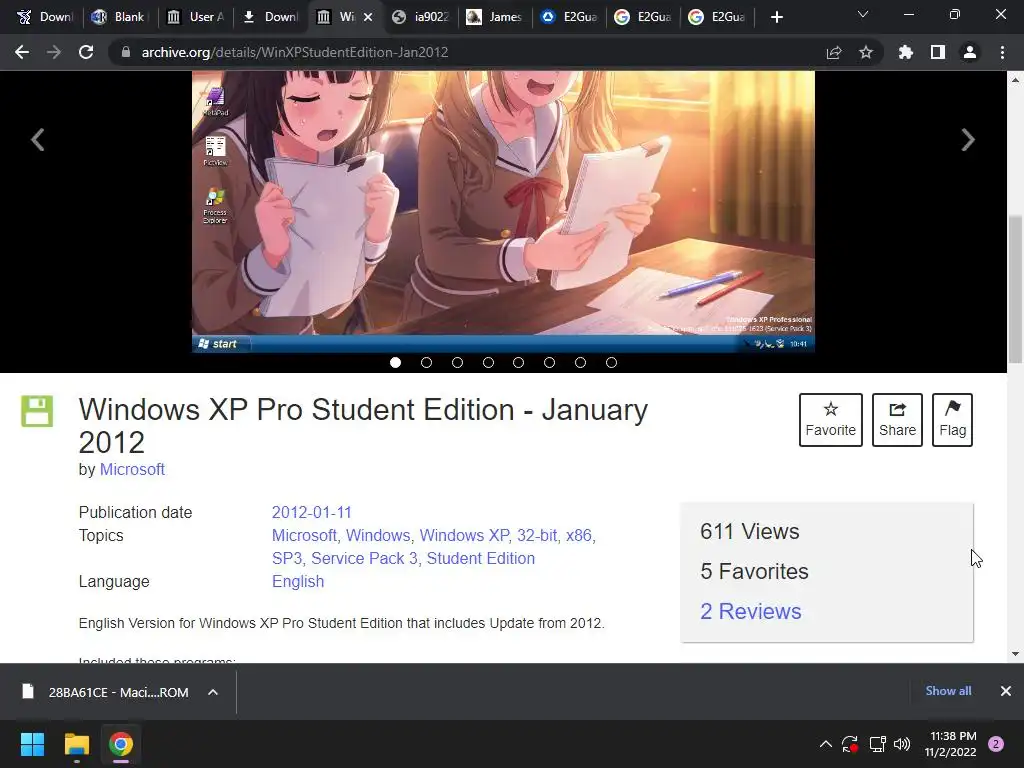The image size is (1024, 768).
Task: Open notification center badge
Action: 996,744
